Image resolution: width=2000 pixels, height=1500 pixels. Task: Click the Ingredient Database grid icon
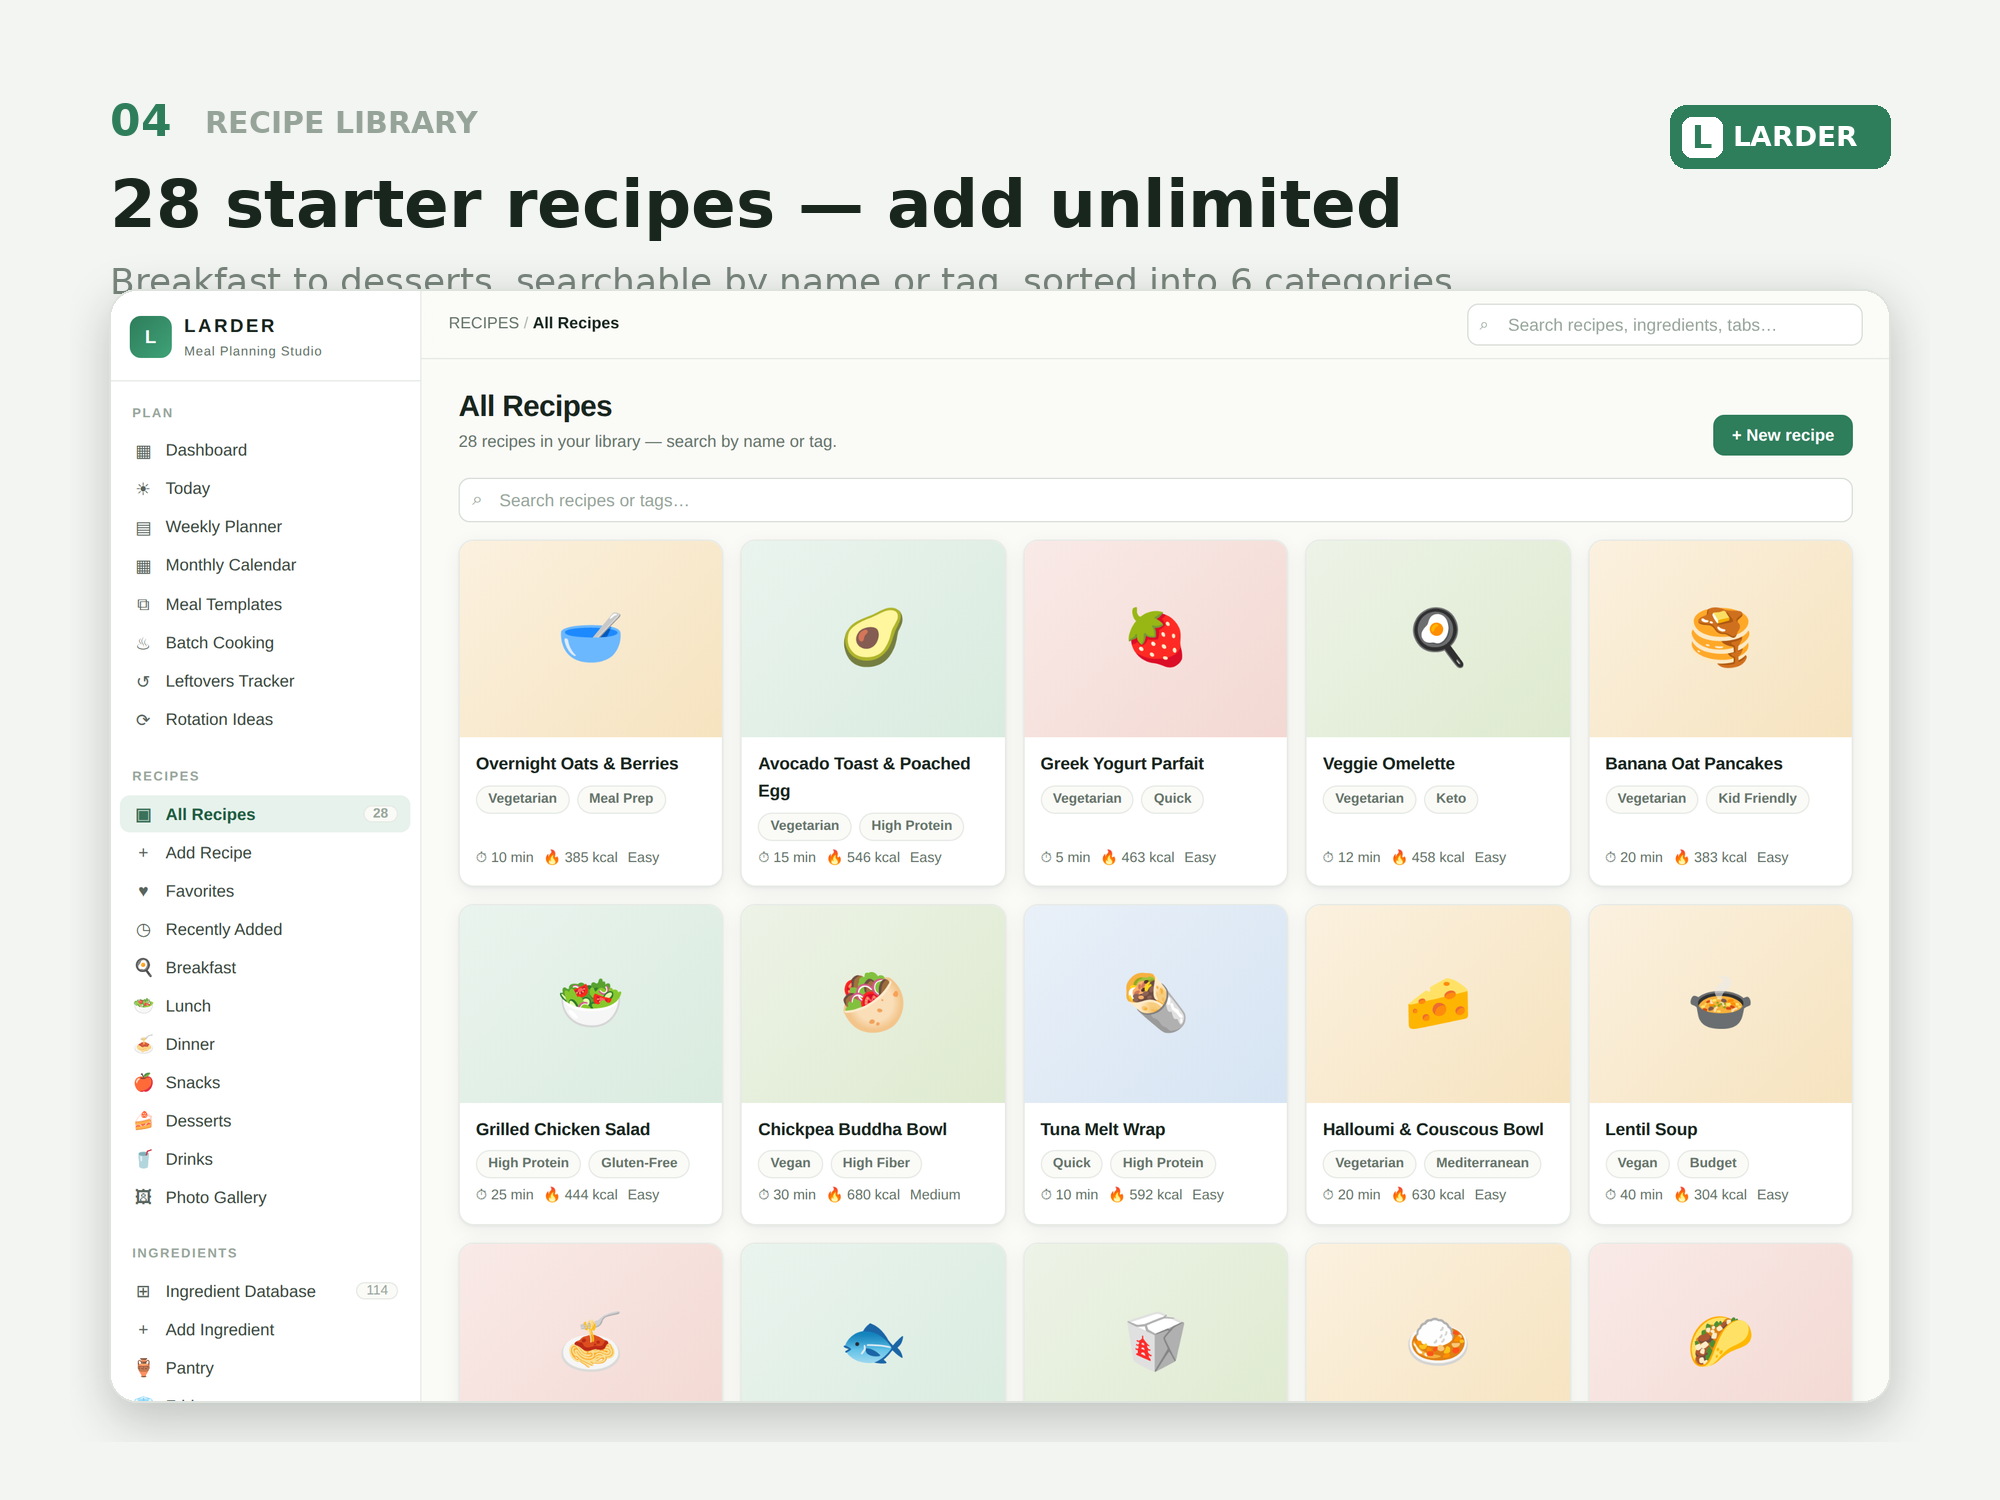143,1292
